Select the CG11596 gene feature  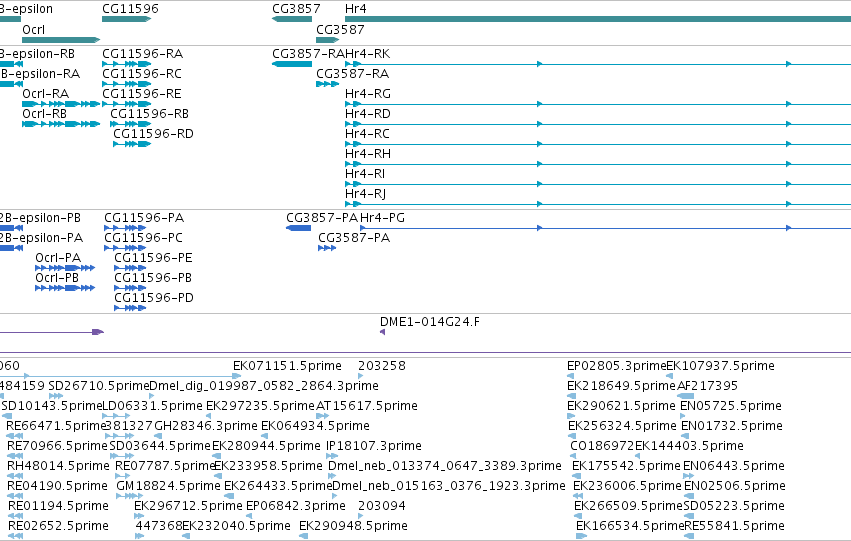point(126,19)
